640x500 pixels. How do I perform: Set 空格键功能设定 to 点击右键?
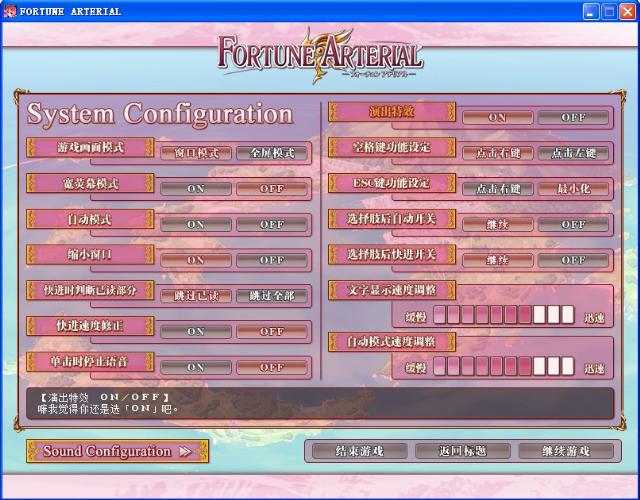pyautogui.click(x=498, y=153)
